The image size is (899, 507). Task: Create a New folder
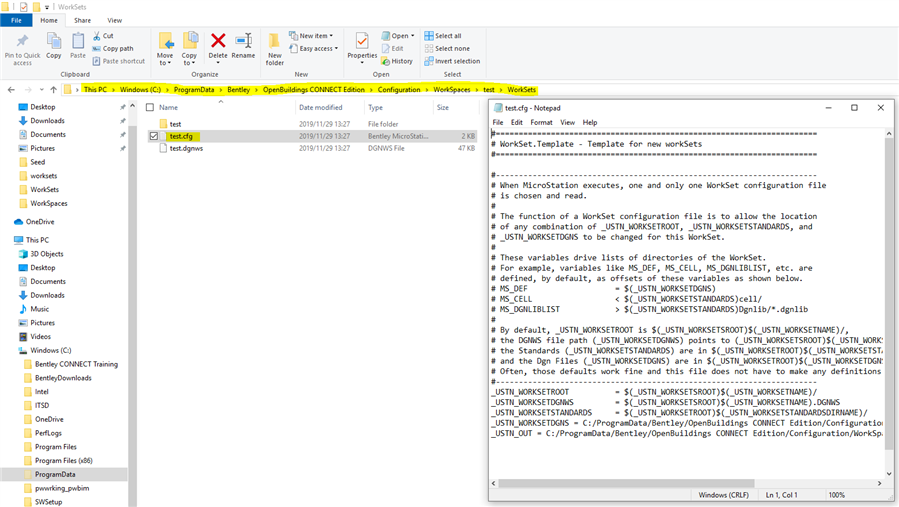point(275,49)
